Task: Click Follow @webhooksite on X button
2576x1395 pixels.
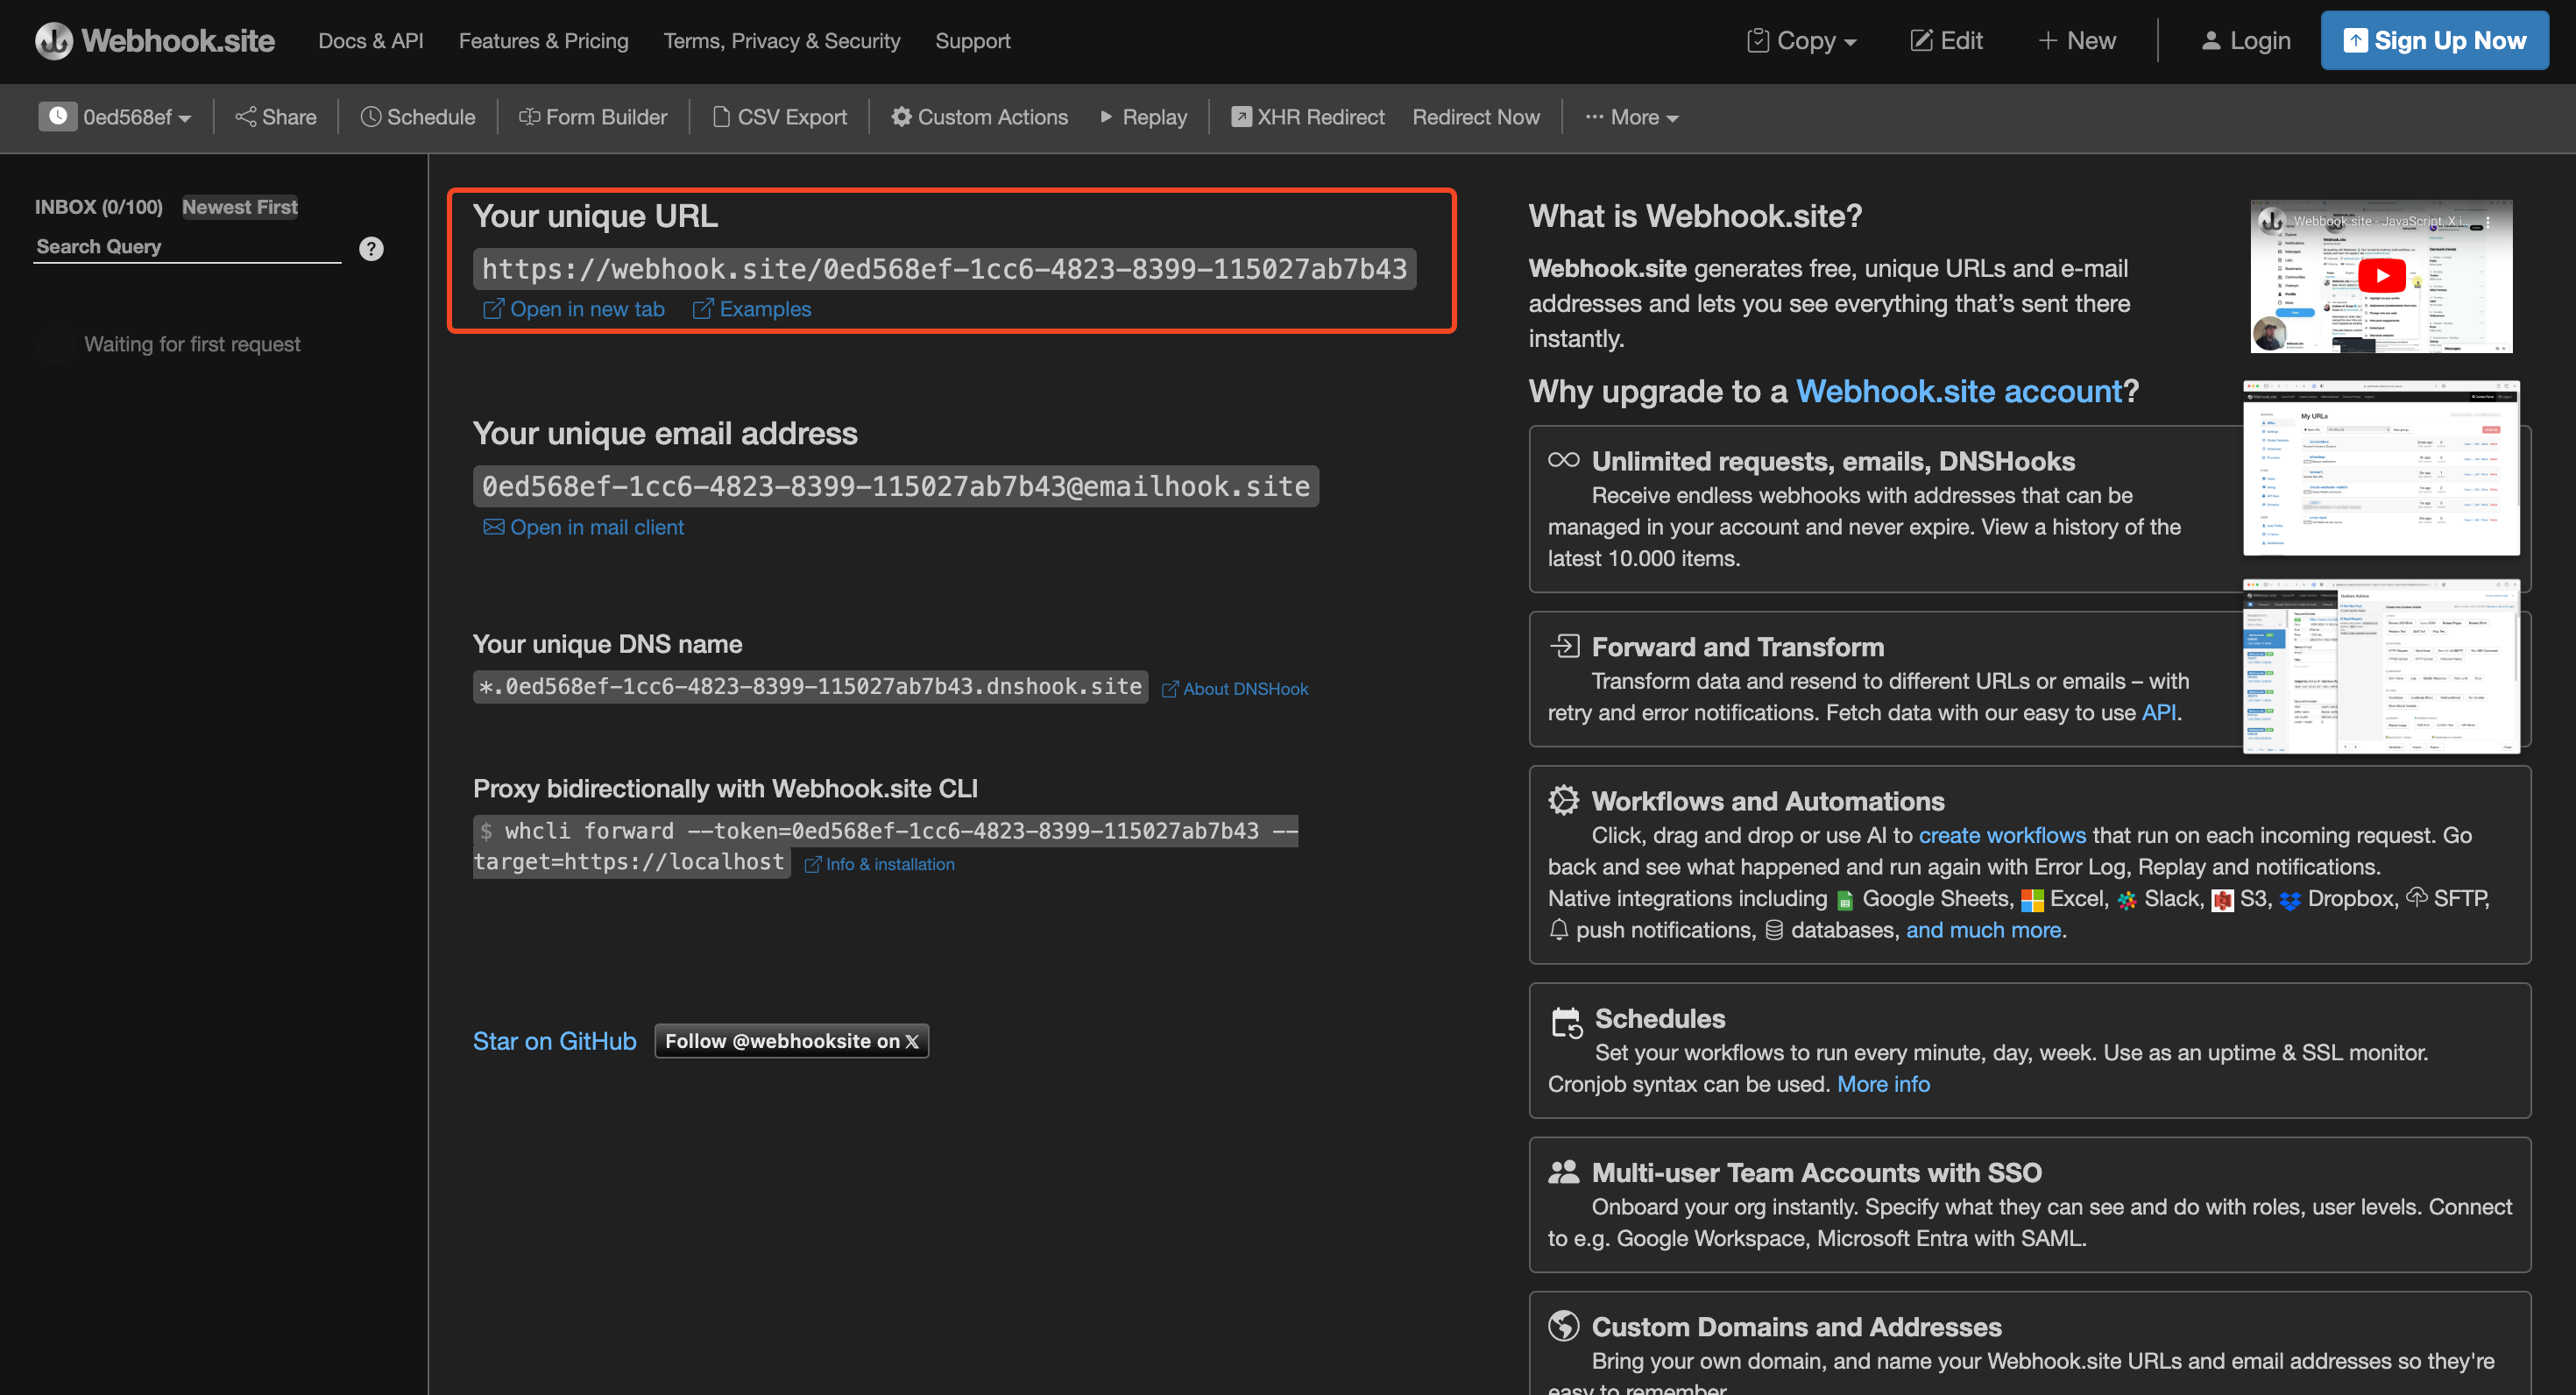Action: tap(791, 1041)
